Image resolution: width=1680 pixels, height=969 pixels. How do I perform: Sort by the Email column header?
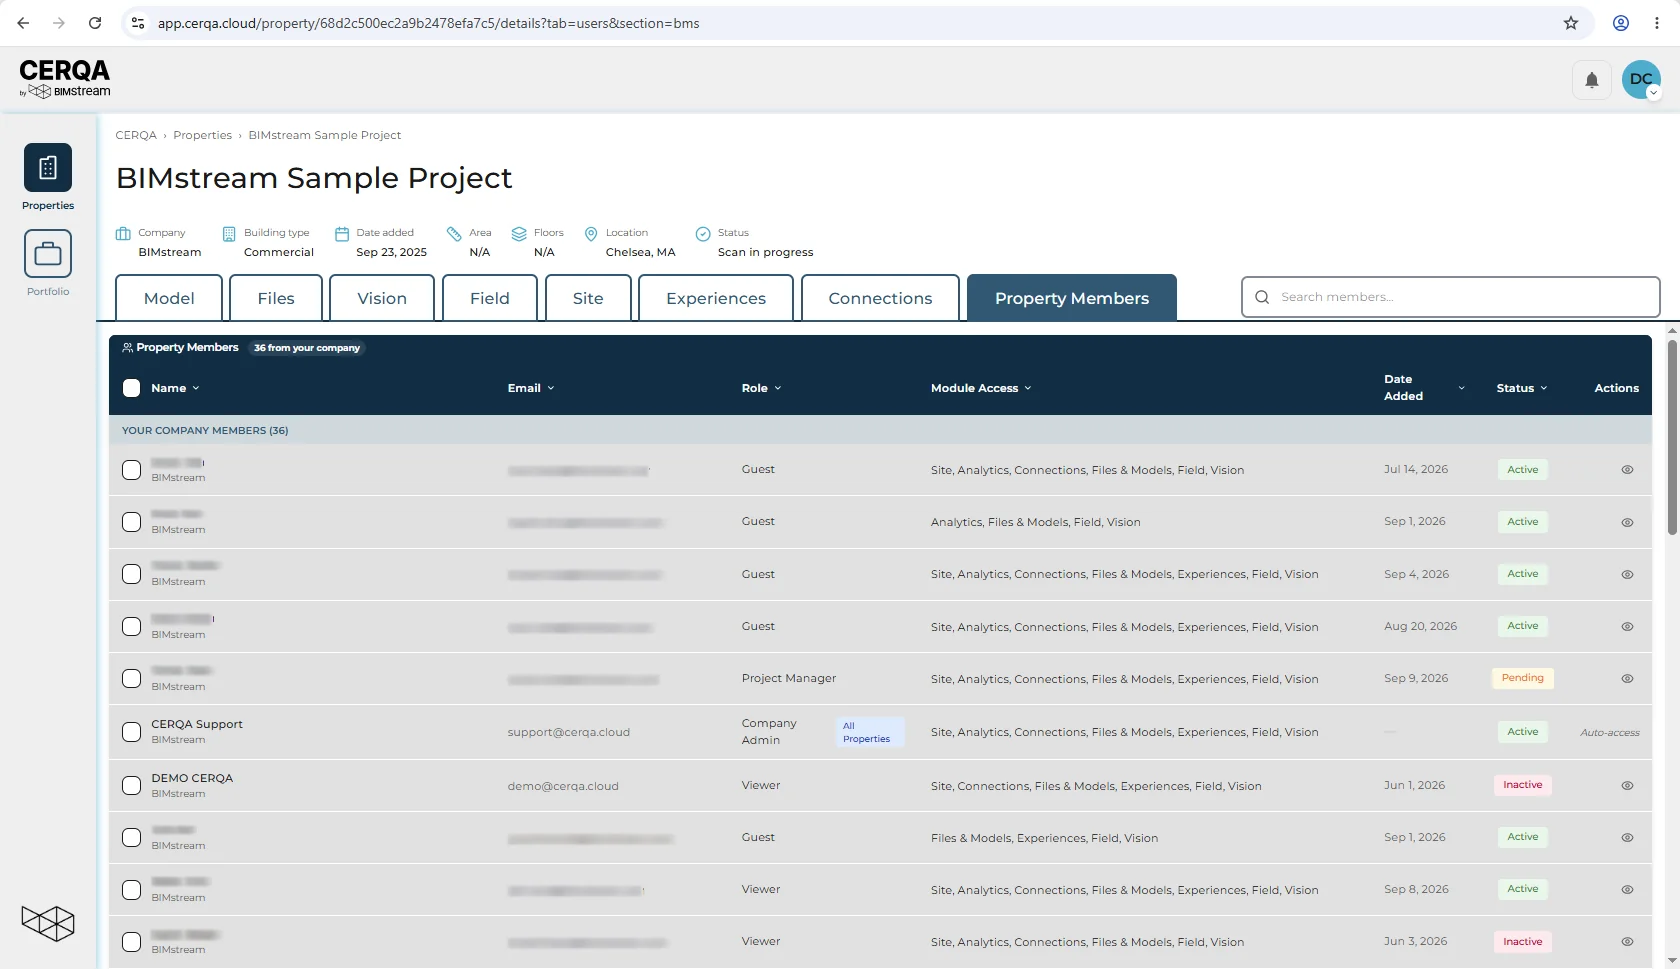click(531, 388)
